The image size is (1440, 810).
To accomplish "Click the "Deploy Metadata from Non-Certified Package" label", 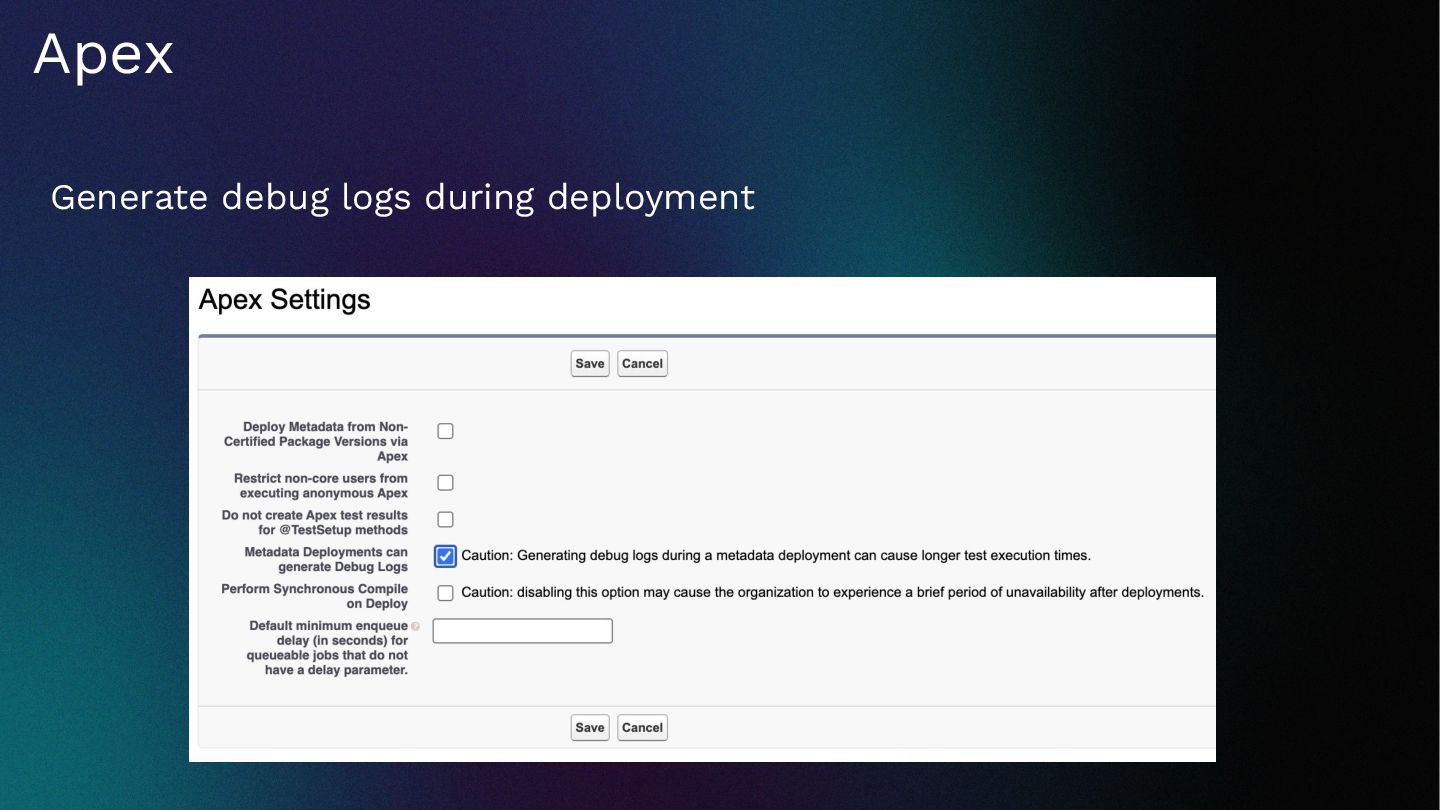I will (316, 441).
